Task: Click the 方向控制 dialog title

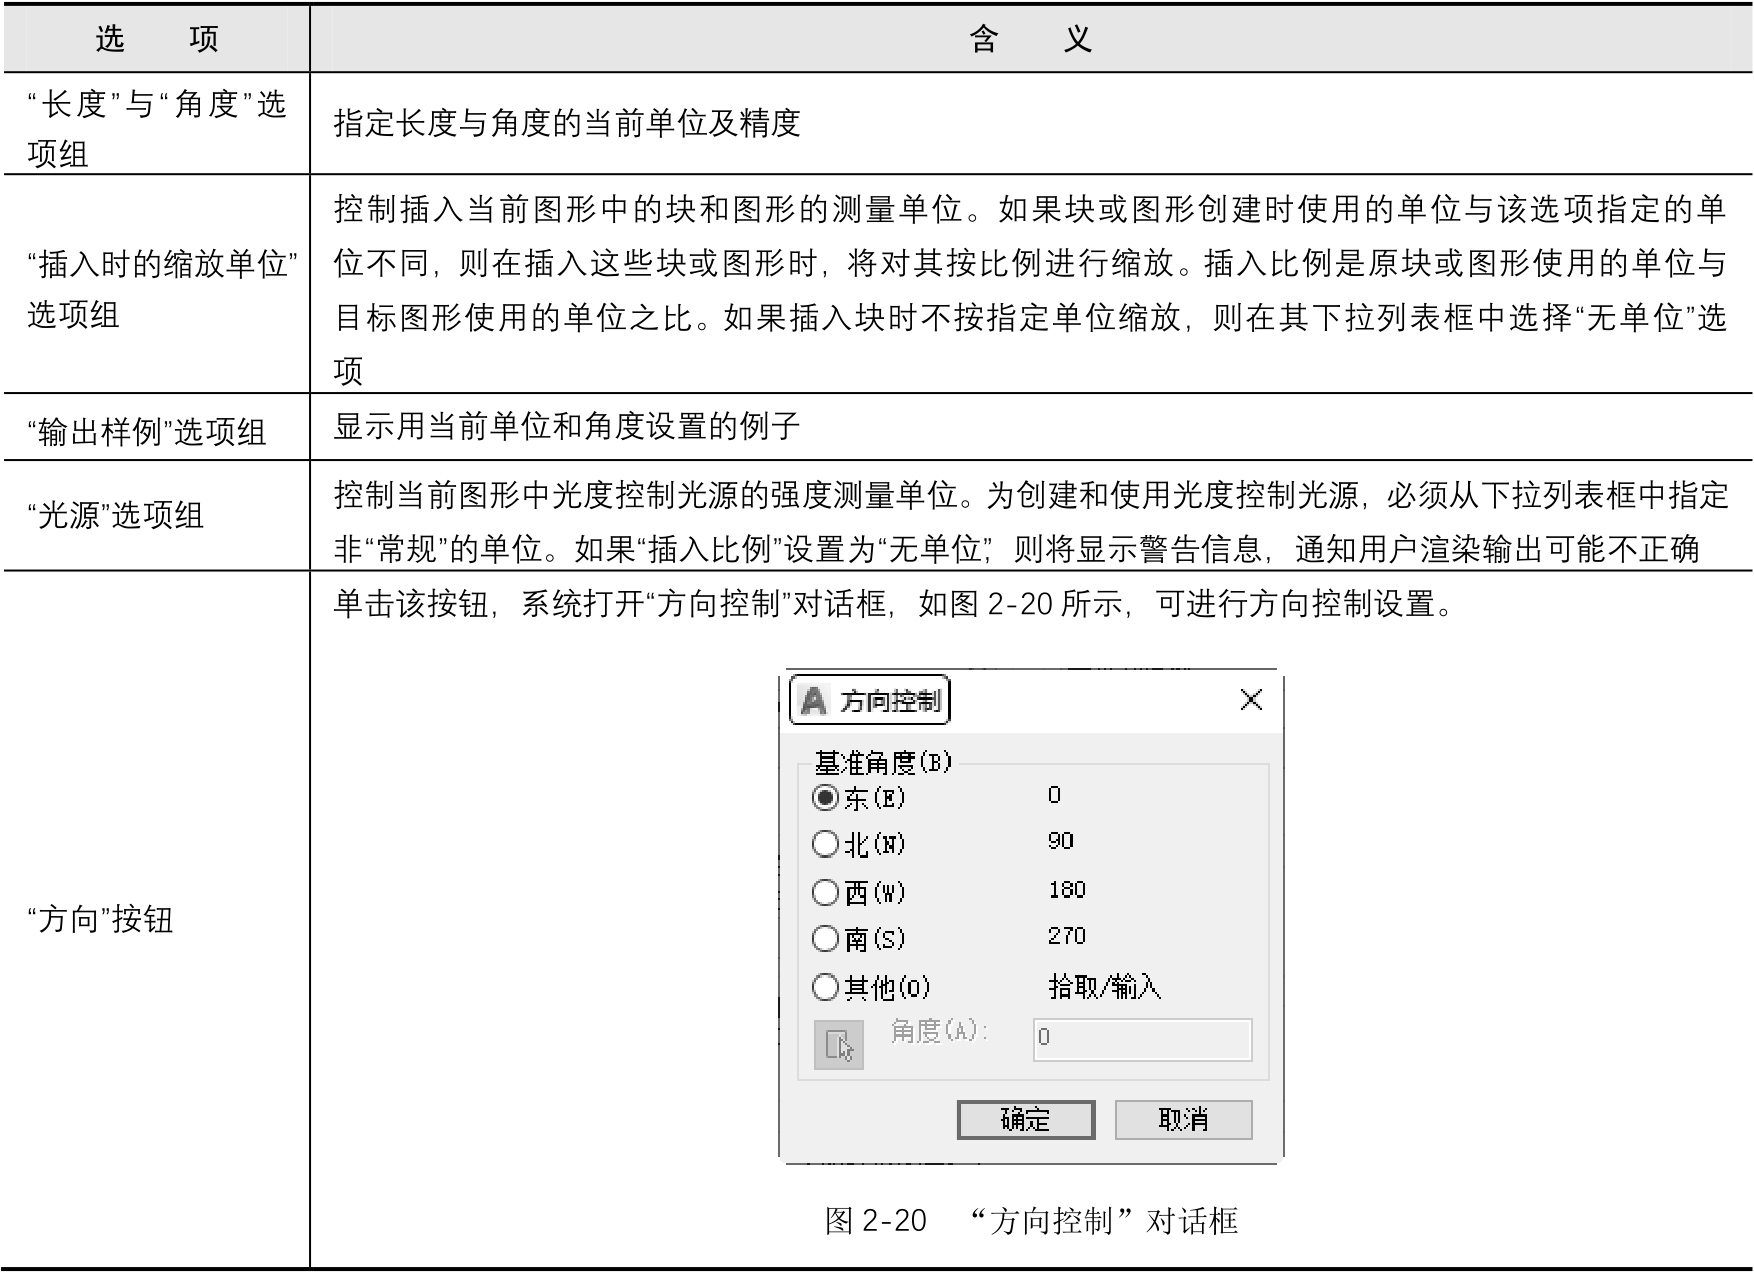Action: tap(890, 701)
